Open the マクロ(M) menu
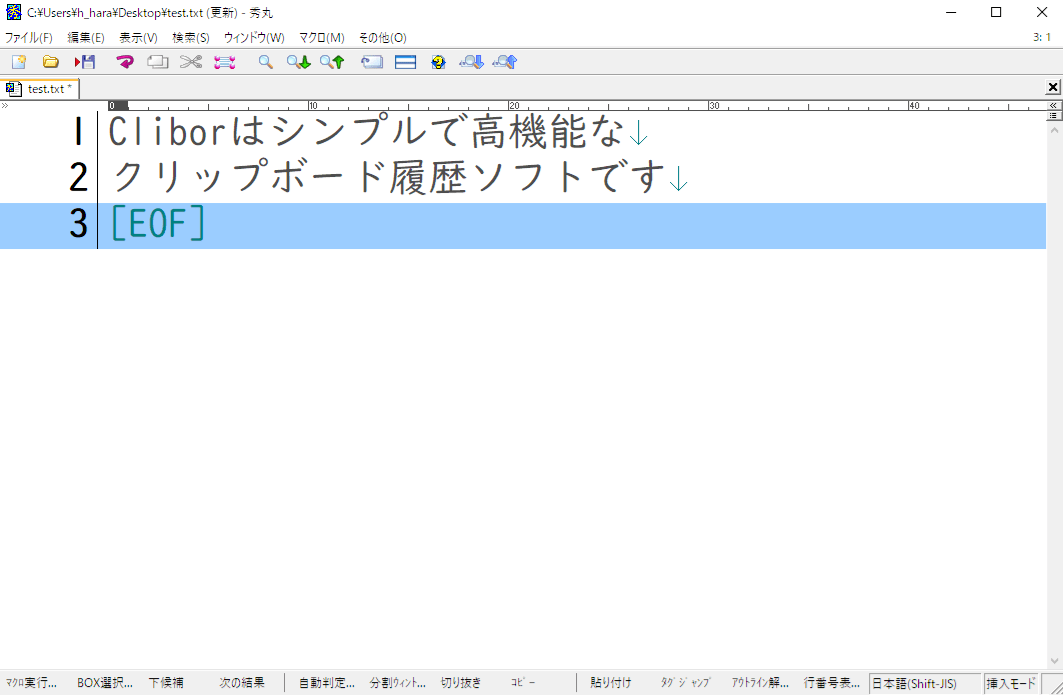 (x=322, y=38)
